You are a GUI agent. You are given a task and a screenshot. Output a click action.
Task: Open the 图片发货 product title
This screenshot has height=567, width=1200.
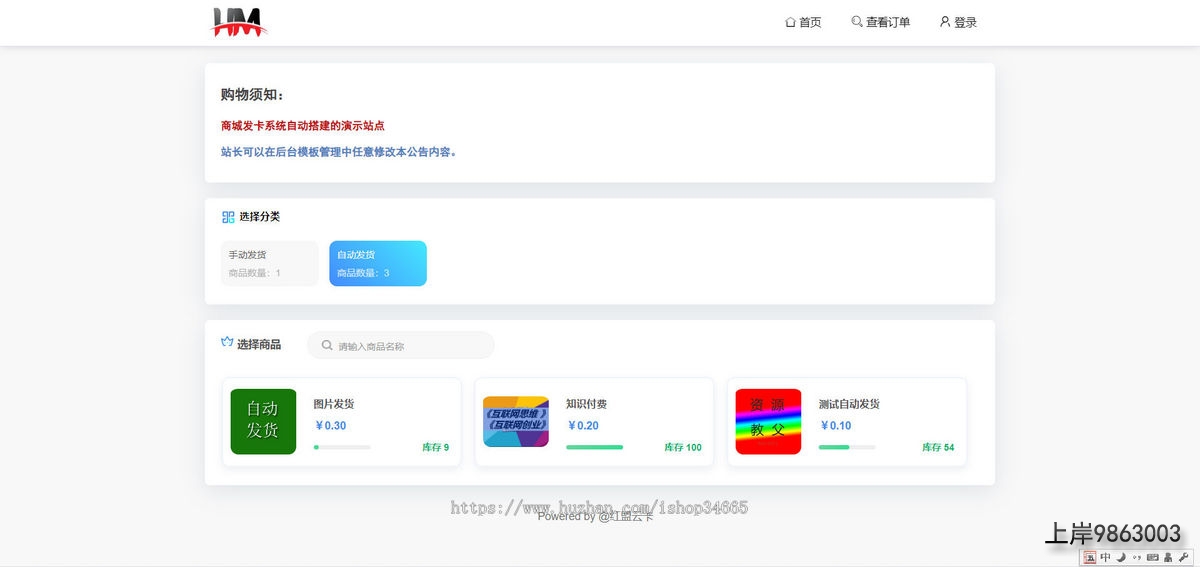pos(333,404)
